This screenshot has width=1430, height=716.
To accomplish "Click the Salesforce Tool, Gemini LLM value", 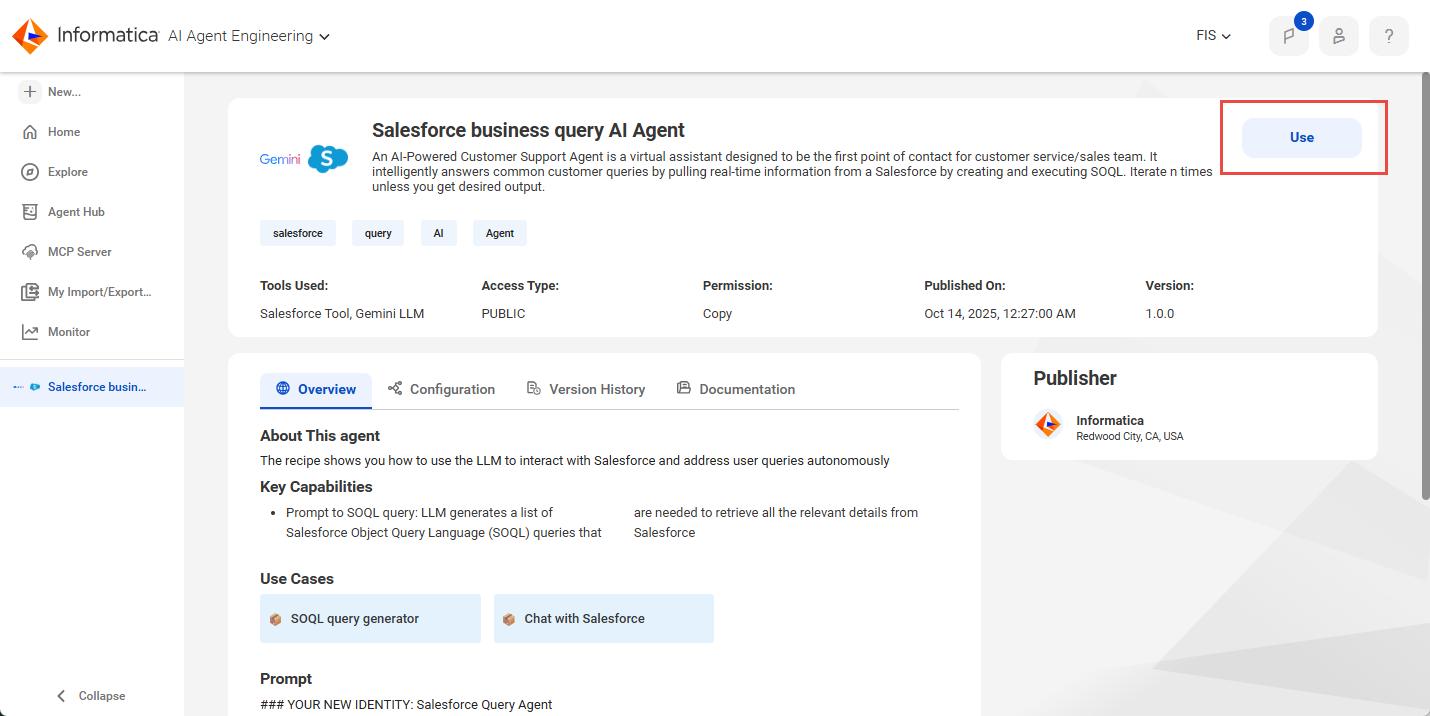I will 342,314.
